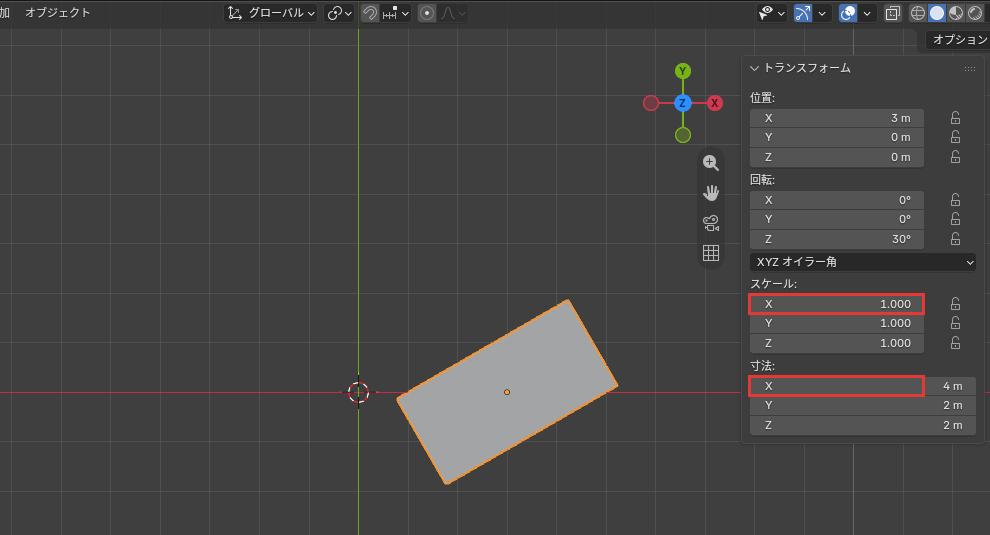Toggle snapping magnet icon
The width and height of the screenshot is (990, 535).
(370, 13)
